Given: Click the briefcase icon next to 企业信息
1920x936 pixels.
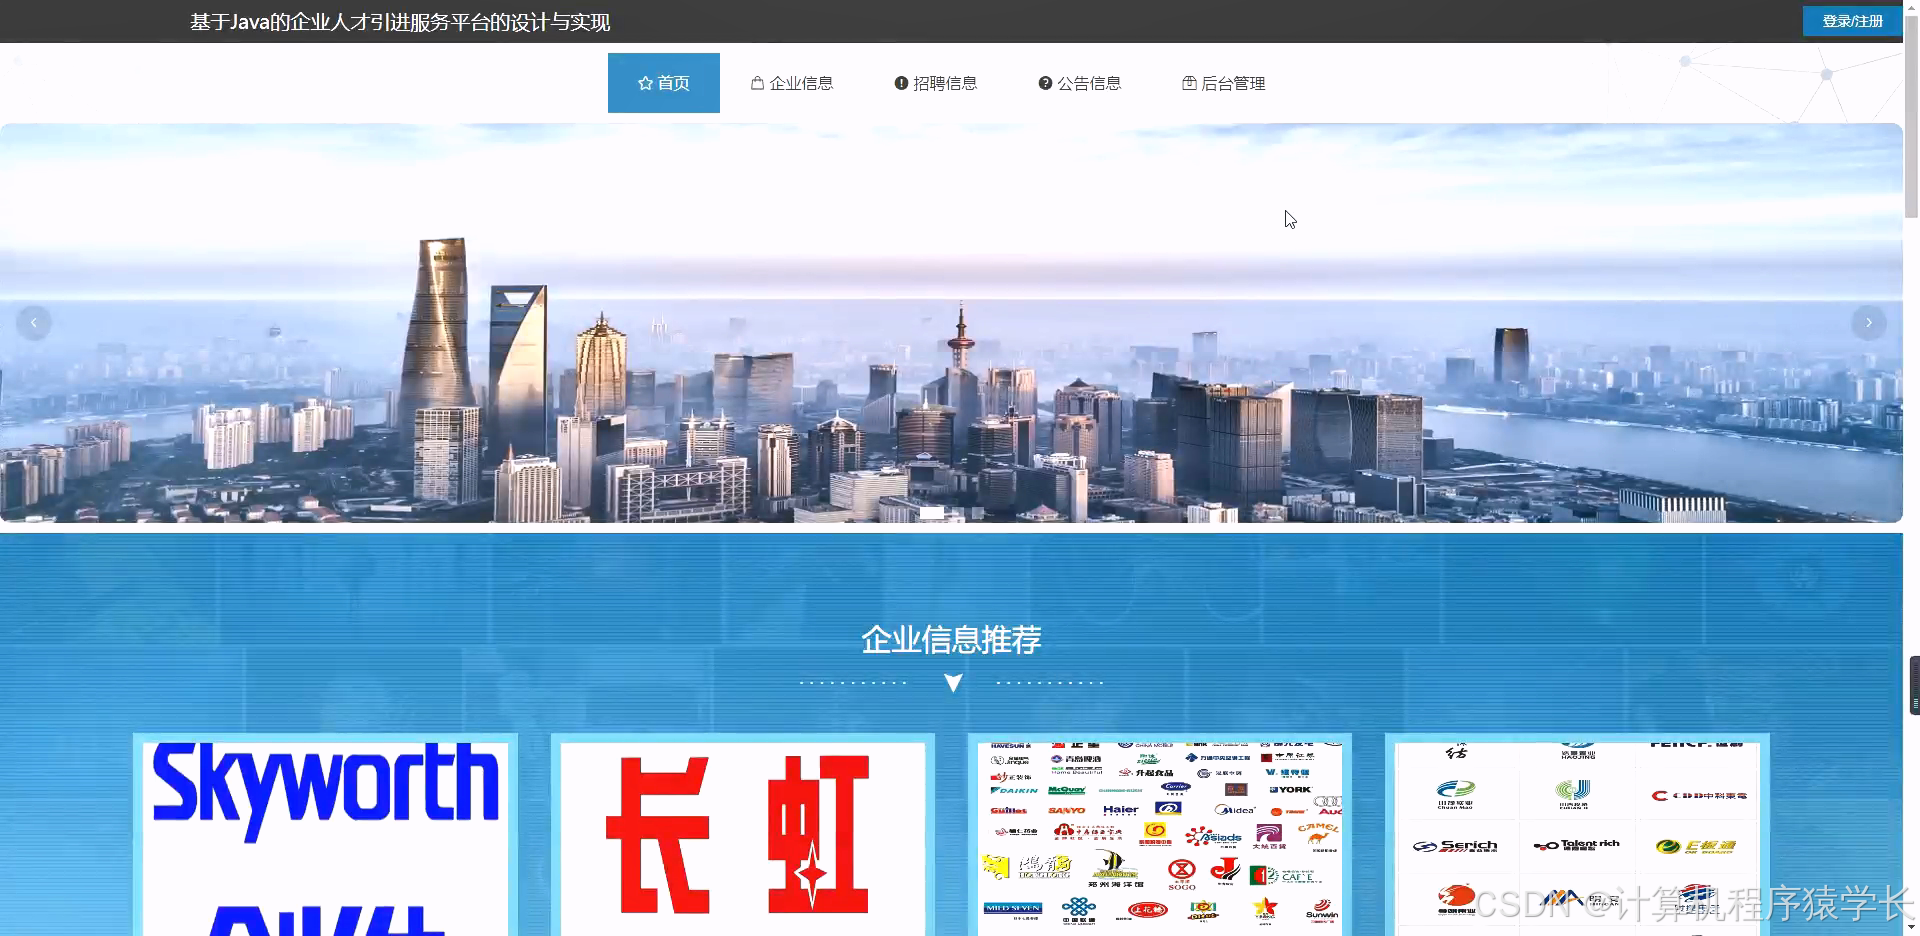Looking at the screenshot, I should [x=756, y=83].
